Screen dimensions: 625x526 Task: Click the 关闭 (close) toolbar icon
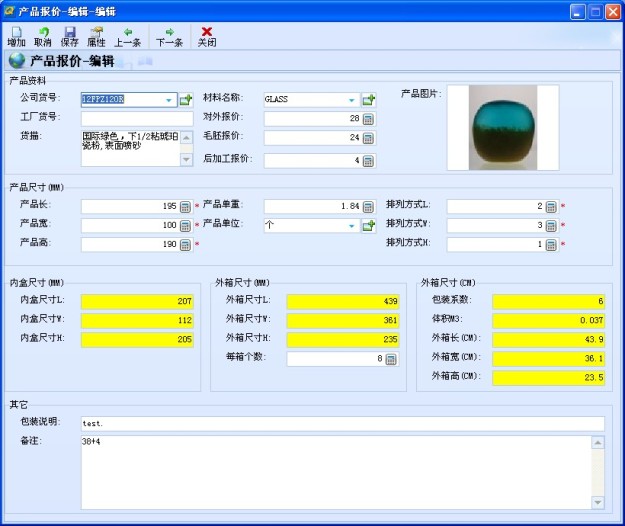pos(207,37)
